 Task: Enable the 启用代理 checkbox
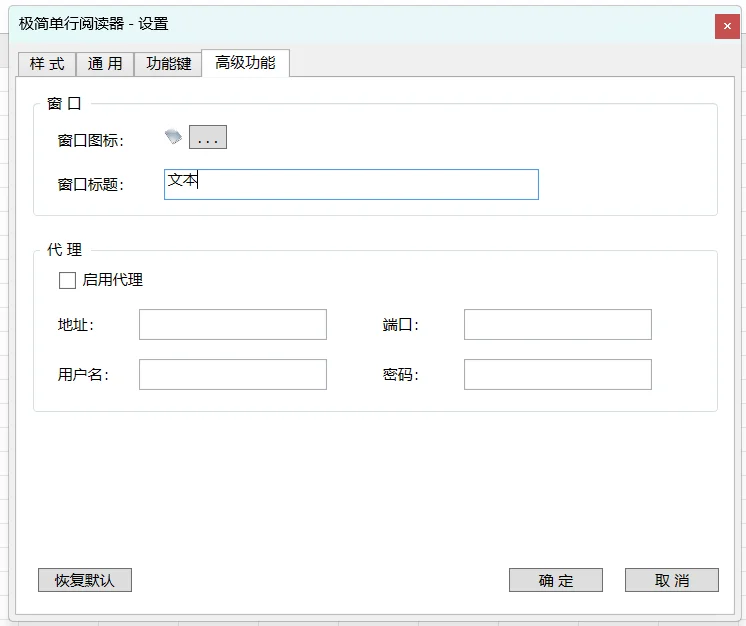(x=67, y=280)
